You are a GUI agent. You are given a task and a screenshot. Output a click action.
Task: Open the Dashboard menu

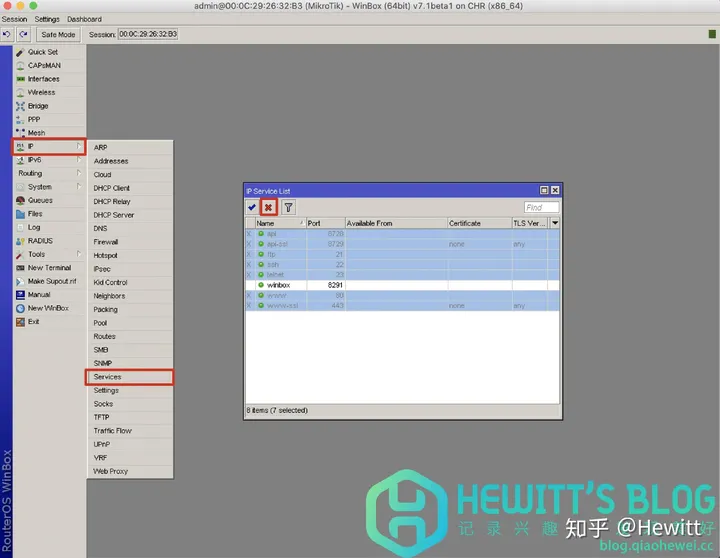click(x=84, y=19)
